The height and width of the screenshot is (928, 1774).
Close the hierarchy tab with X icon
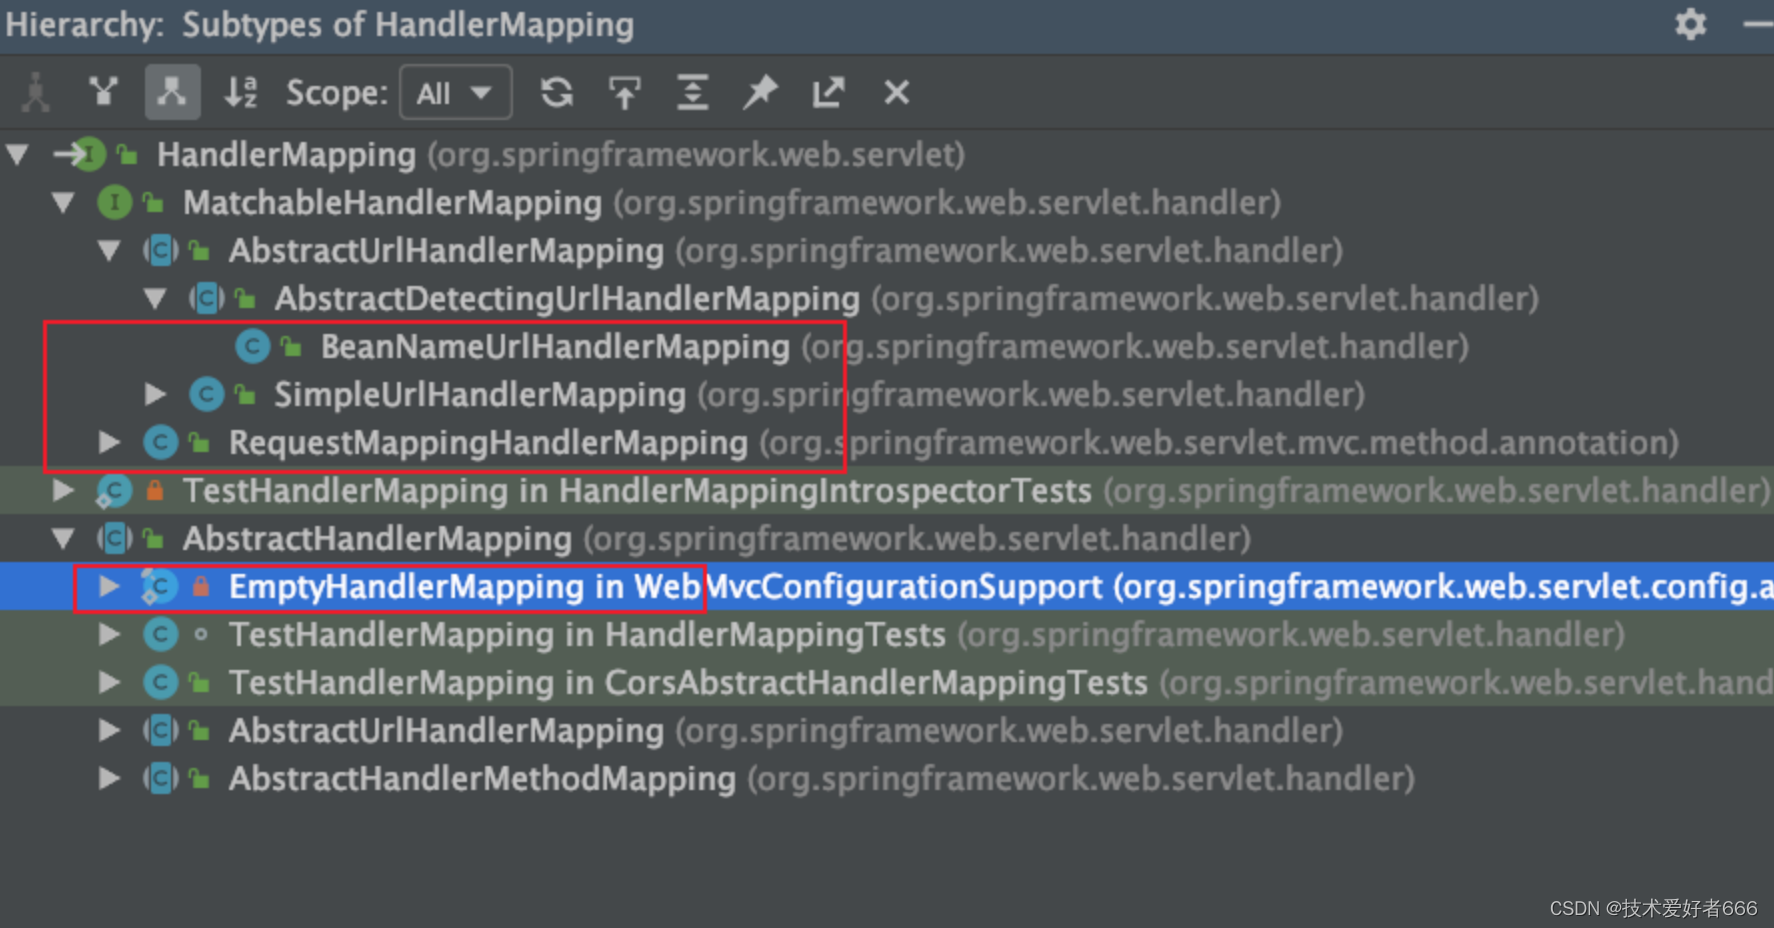pyautogui.click(x=896, y=93)
